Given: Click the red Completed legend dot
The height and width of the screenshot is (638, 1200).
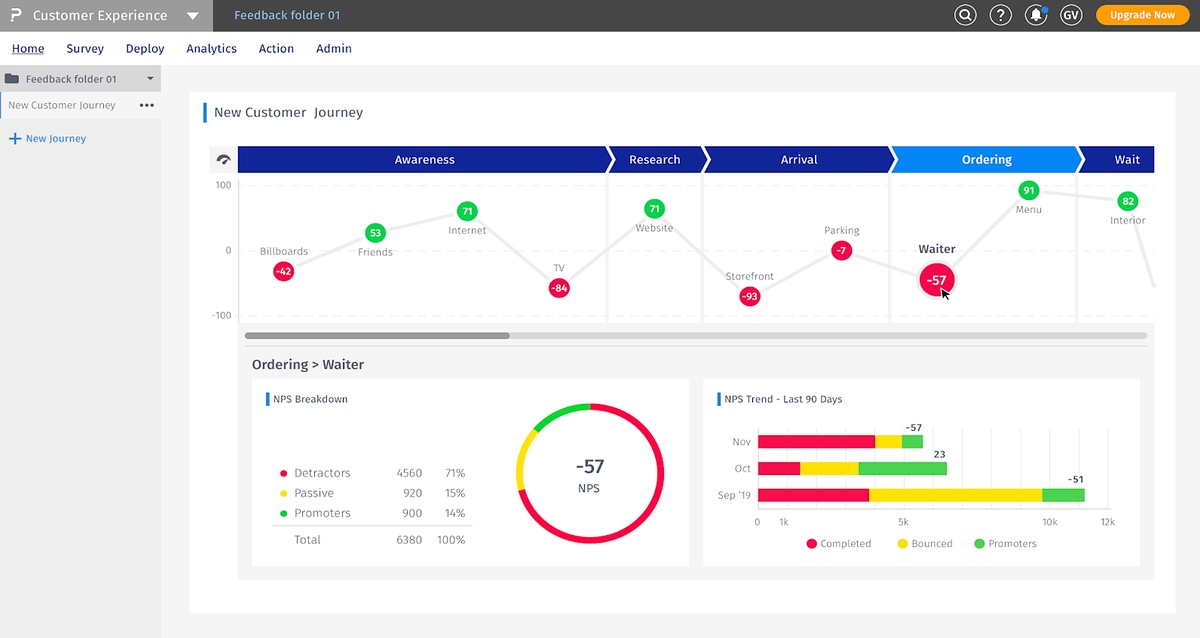Looking at the screenshot, I should pyautogui.click(x=812, y=544).
